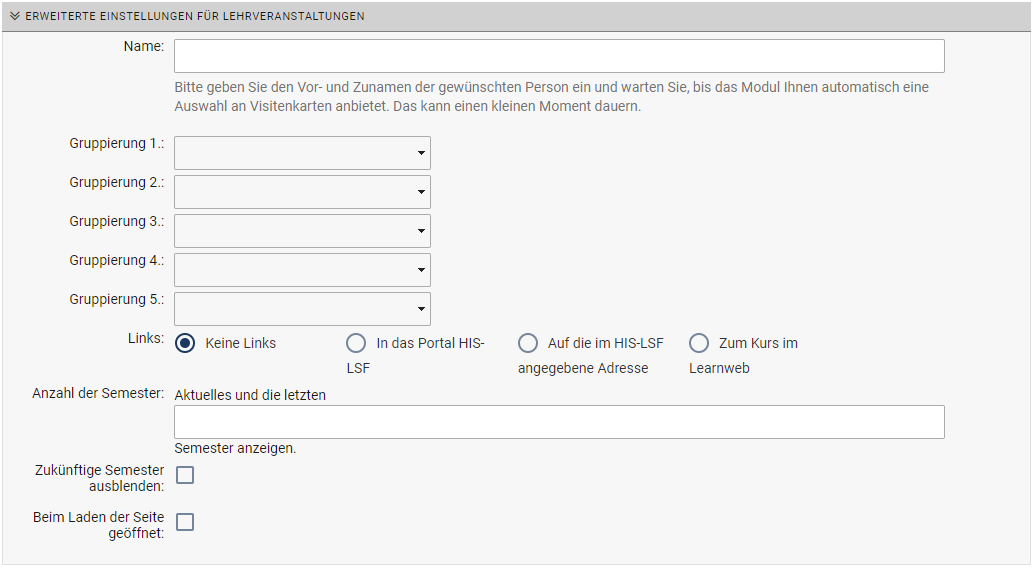Pick the 'Zum Kurs im Learnweb' radio button
Image resolution: width=1034 pixels, height=567 pixels.
[699, 343]
